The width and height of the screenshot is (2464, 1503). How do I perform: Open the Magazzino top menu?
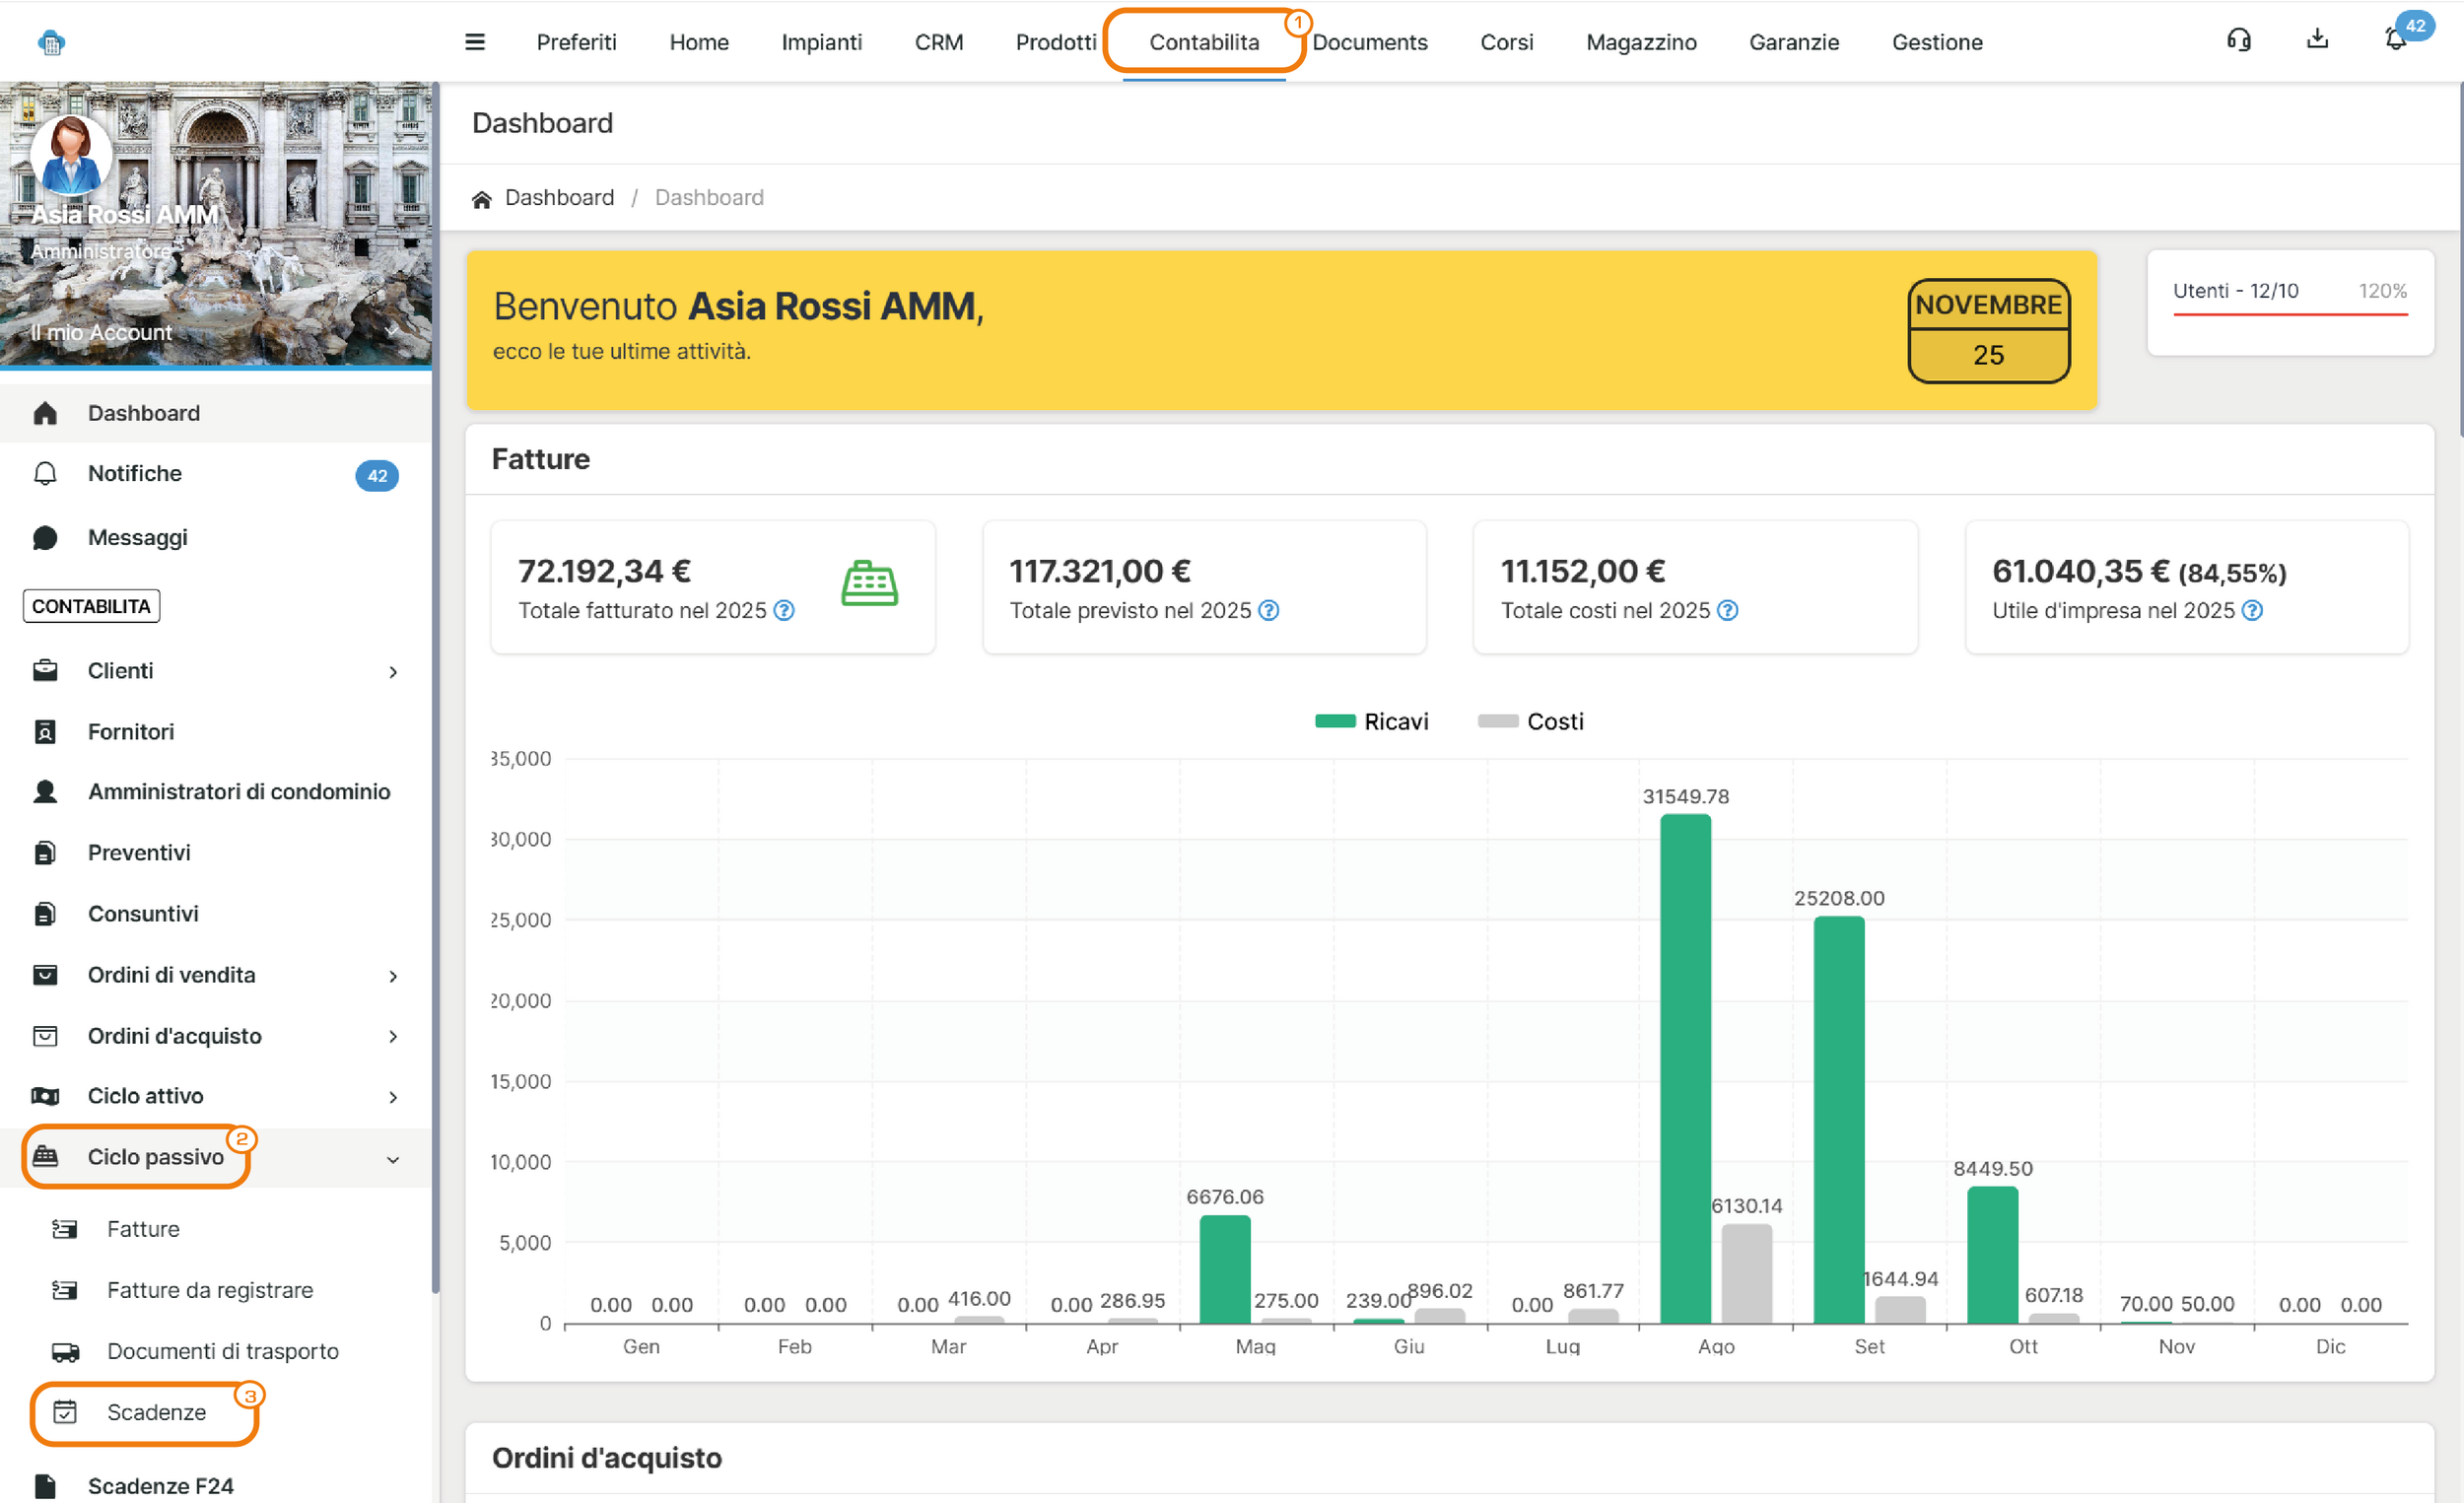1641,42
